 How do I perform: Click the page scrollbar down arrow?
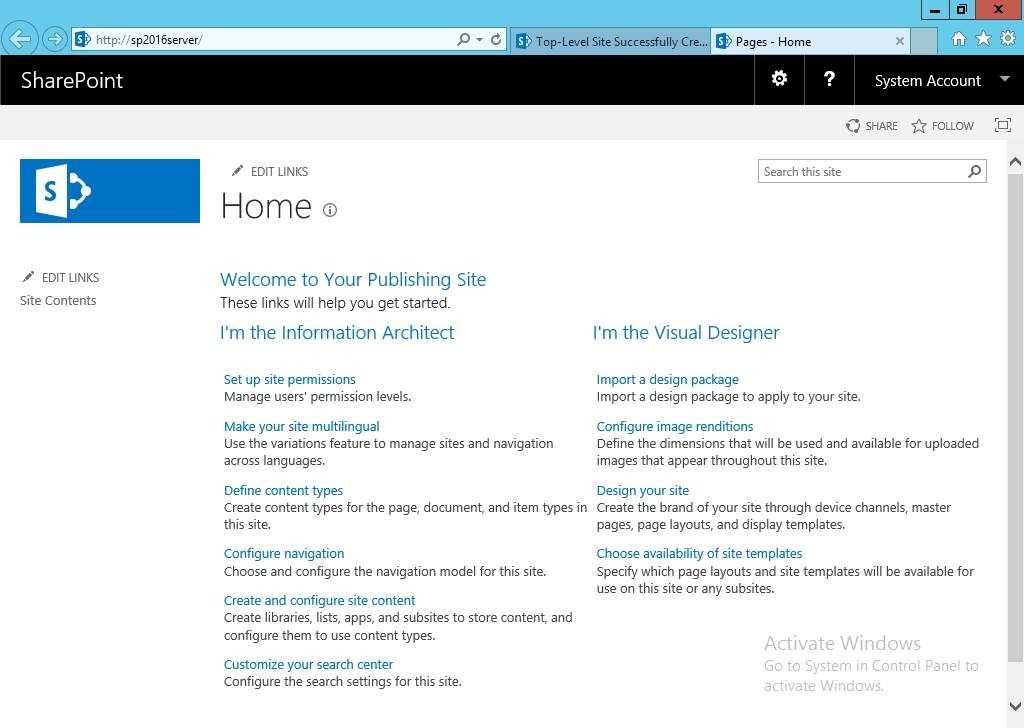[x=1015, y=706]
